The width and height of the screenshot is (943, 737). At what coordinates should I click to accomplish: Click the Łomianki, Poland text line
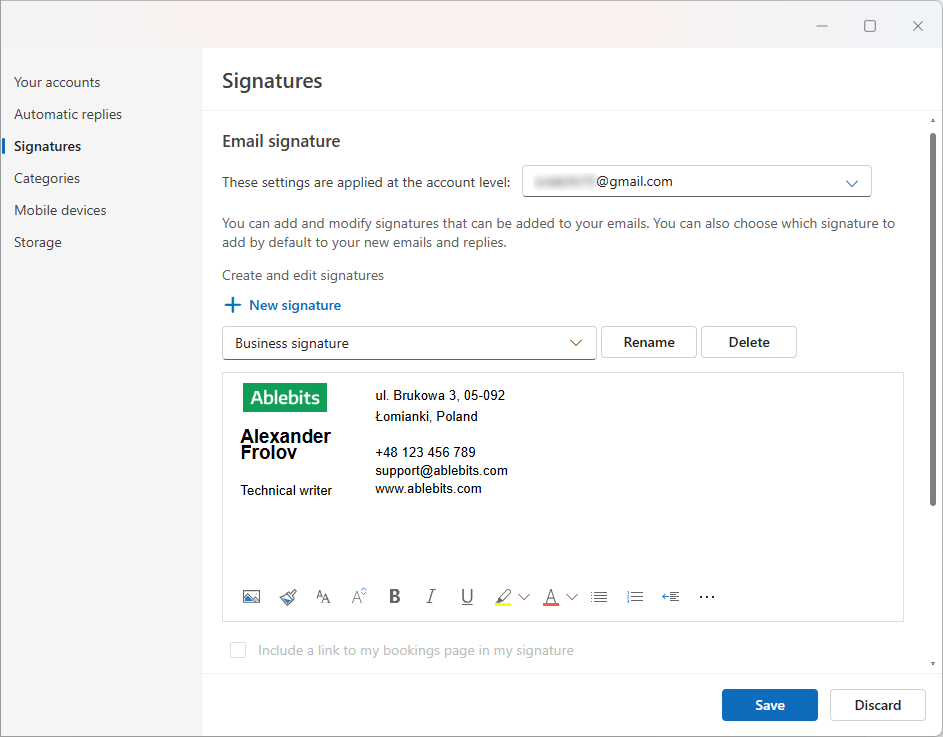[426, 416]
